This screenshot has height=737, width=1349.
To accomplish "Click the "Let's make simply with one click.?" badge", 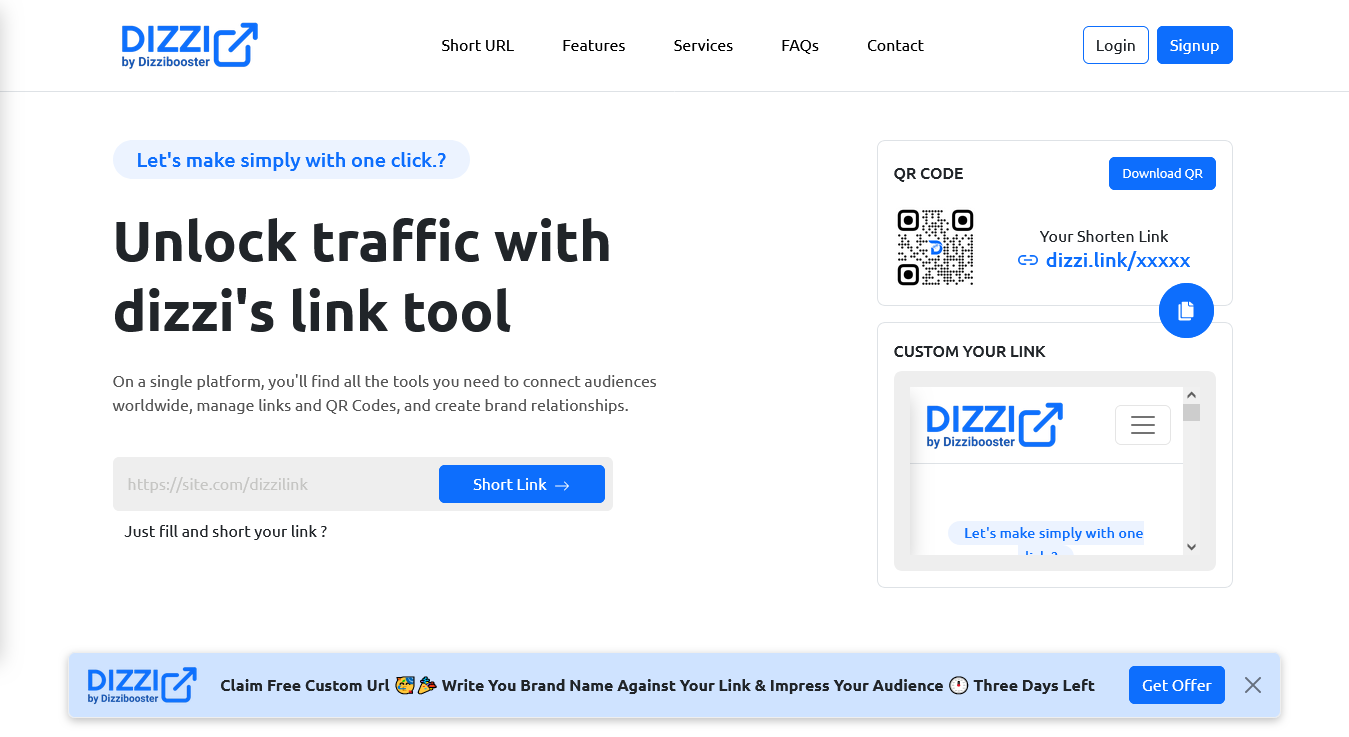I will [x=291, y=160].
